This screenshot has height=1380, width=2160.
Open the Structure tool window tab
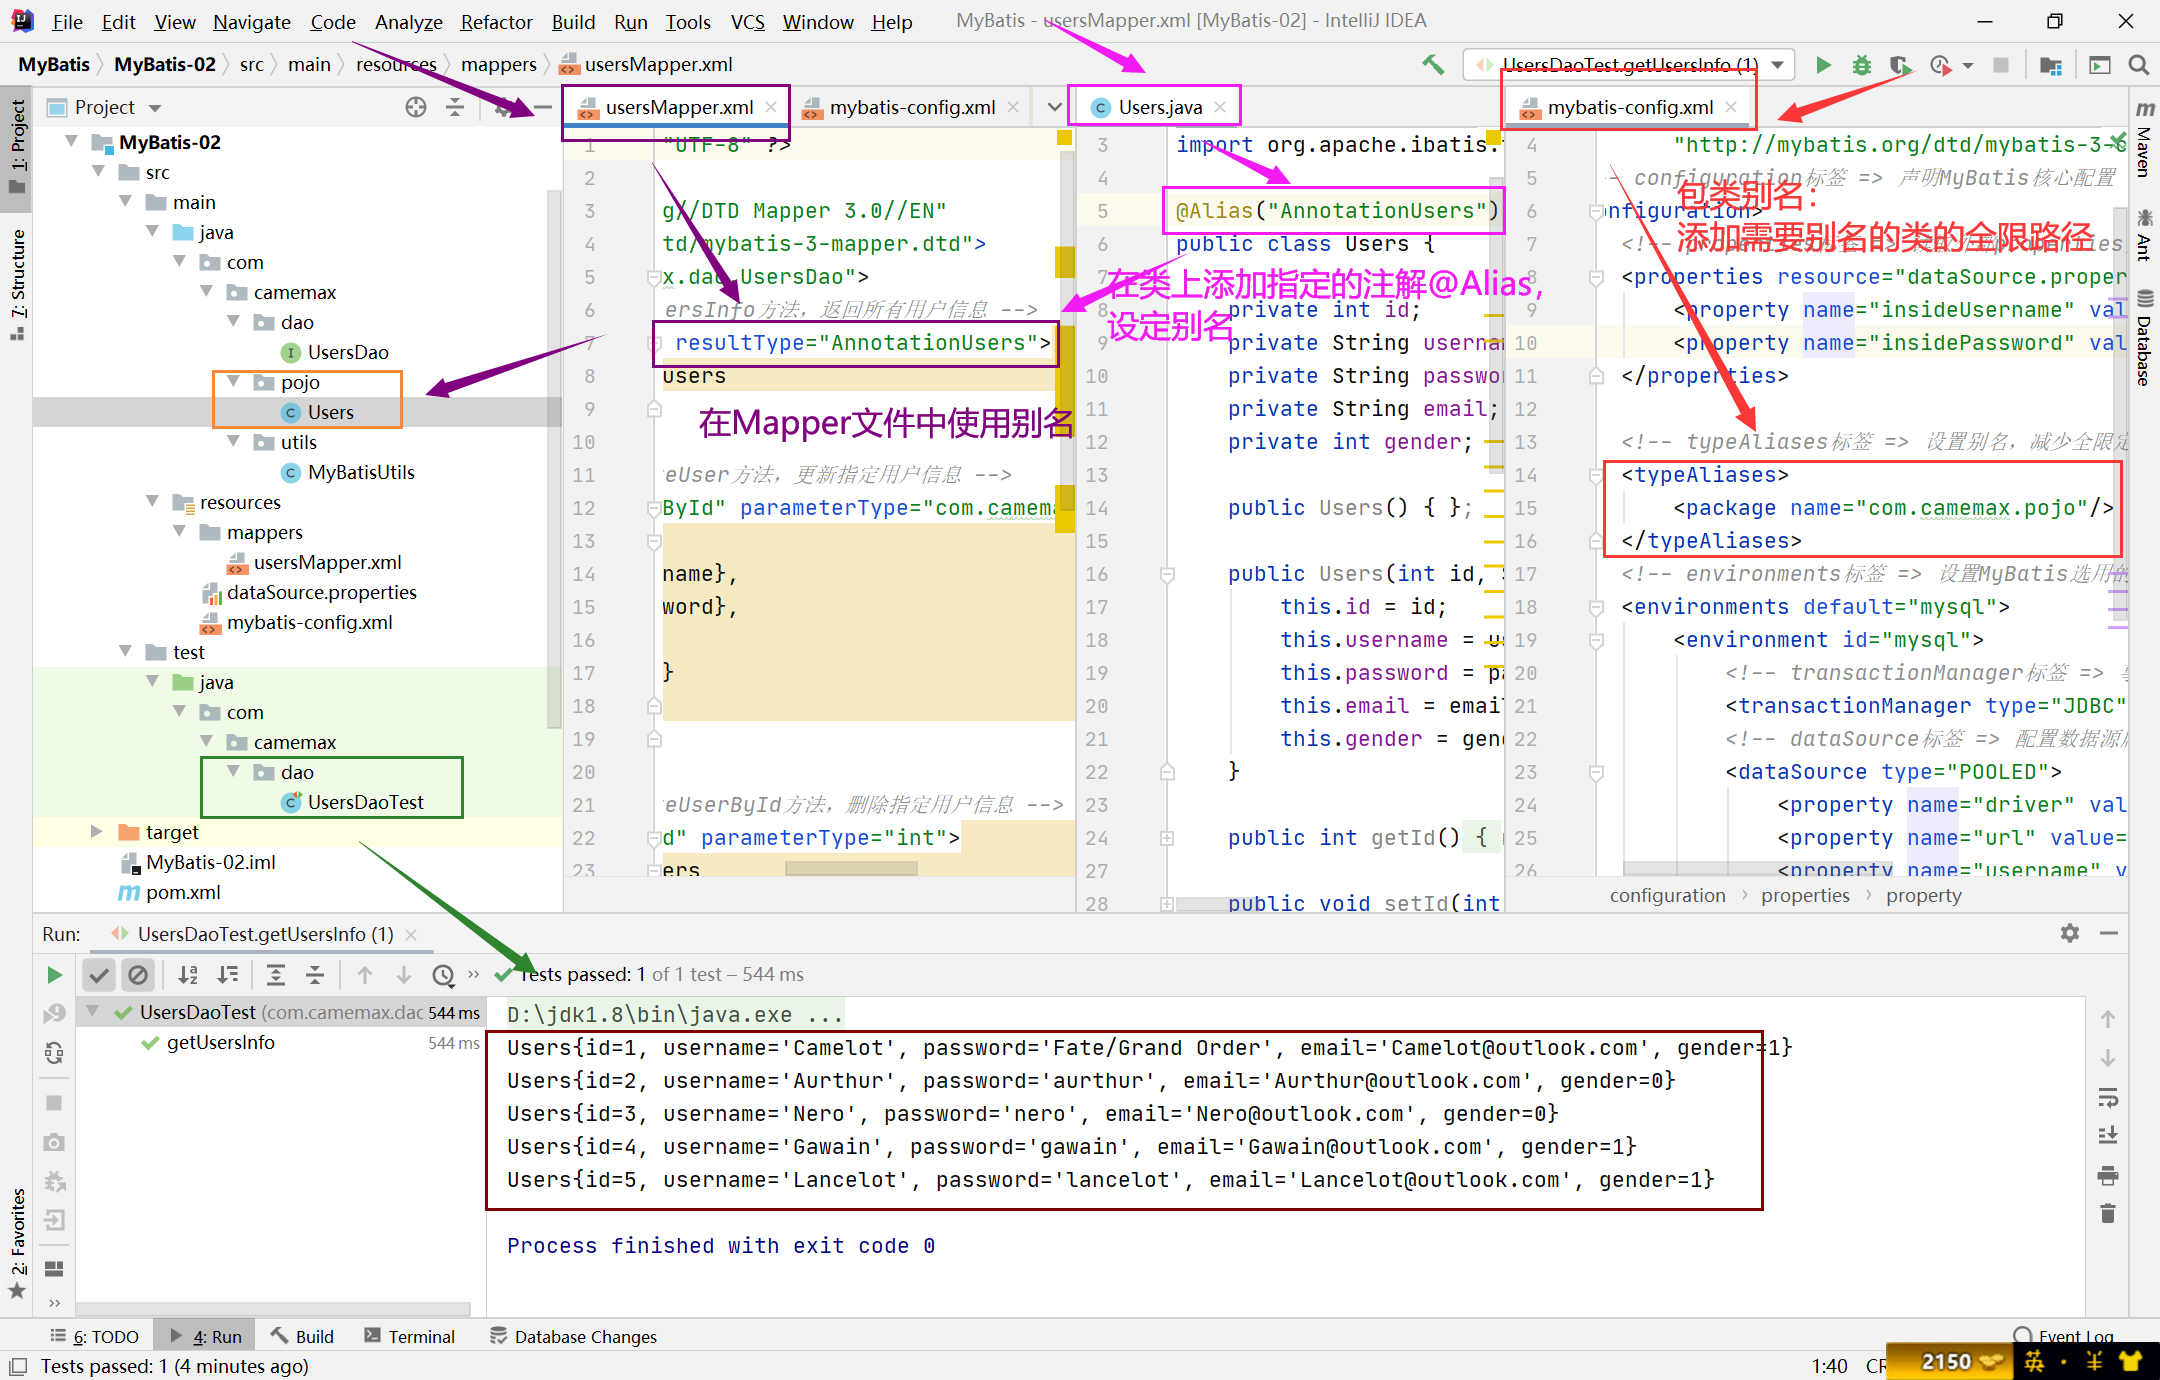tap(17, 284)
